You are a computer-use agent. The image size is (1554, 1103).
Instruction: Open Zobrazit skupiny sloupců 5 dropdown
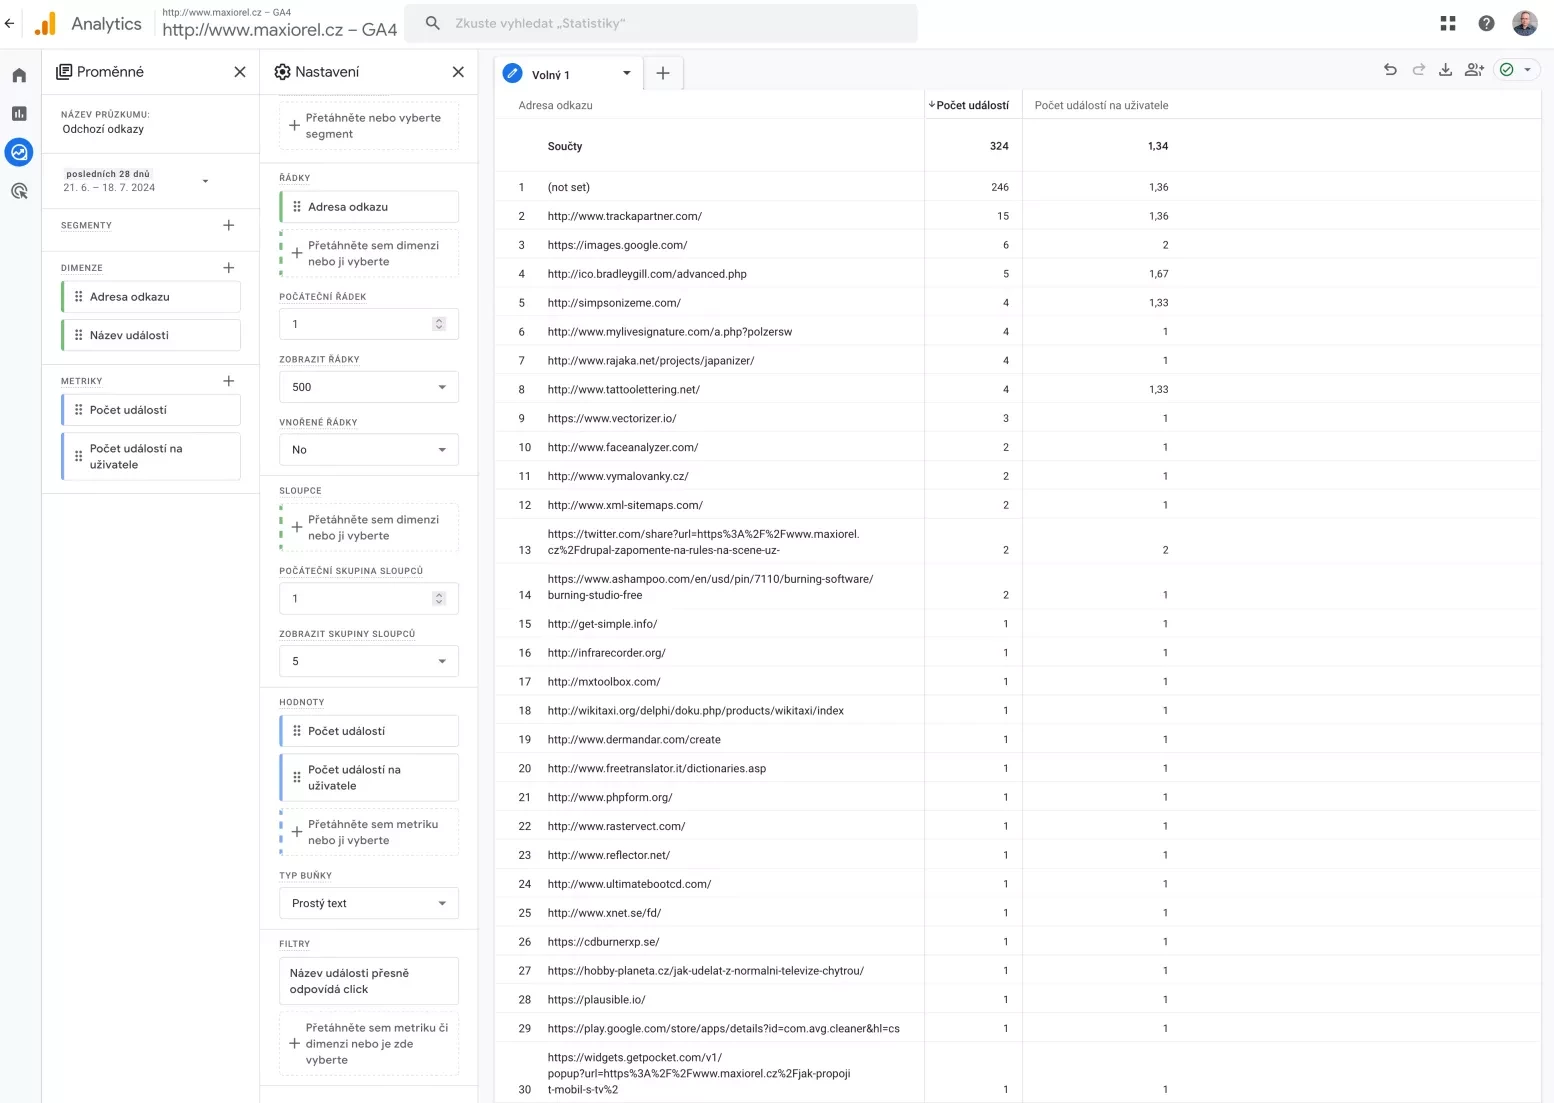[x=369, y=661]
